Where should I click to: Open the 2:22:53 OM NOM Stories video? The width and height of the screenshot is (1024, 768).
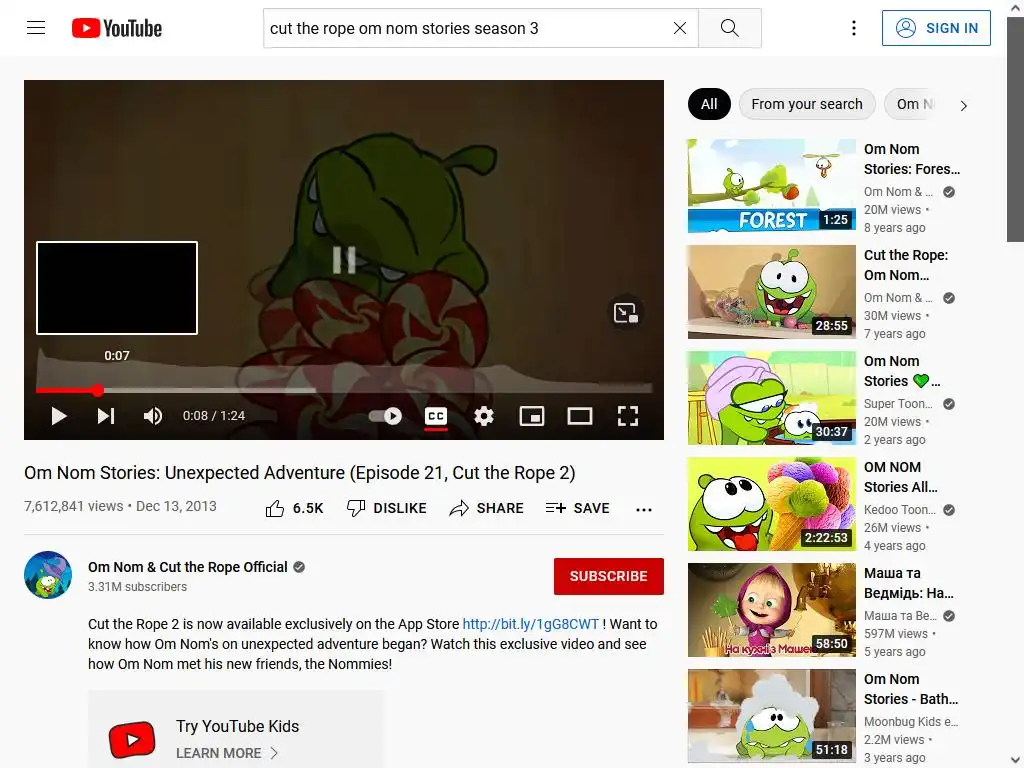[771, 504]
